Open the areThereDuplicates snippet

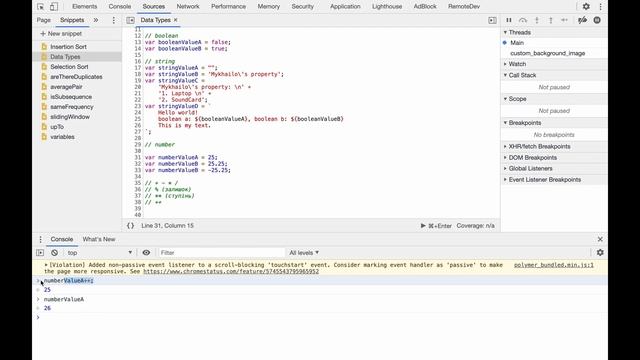click(76, 77)
